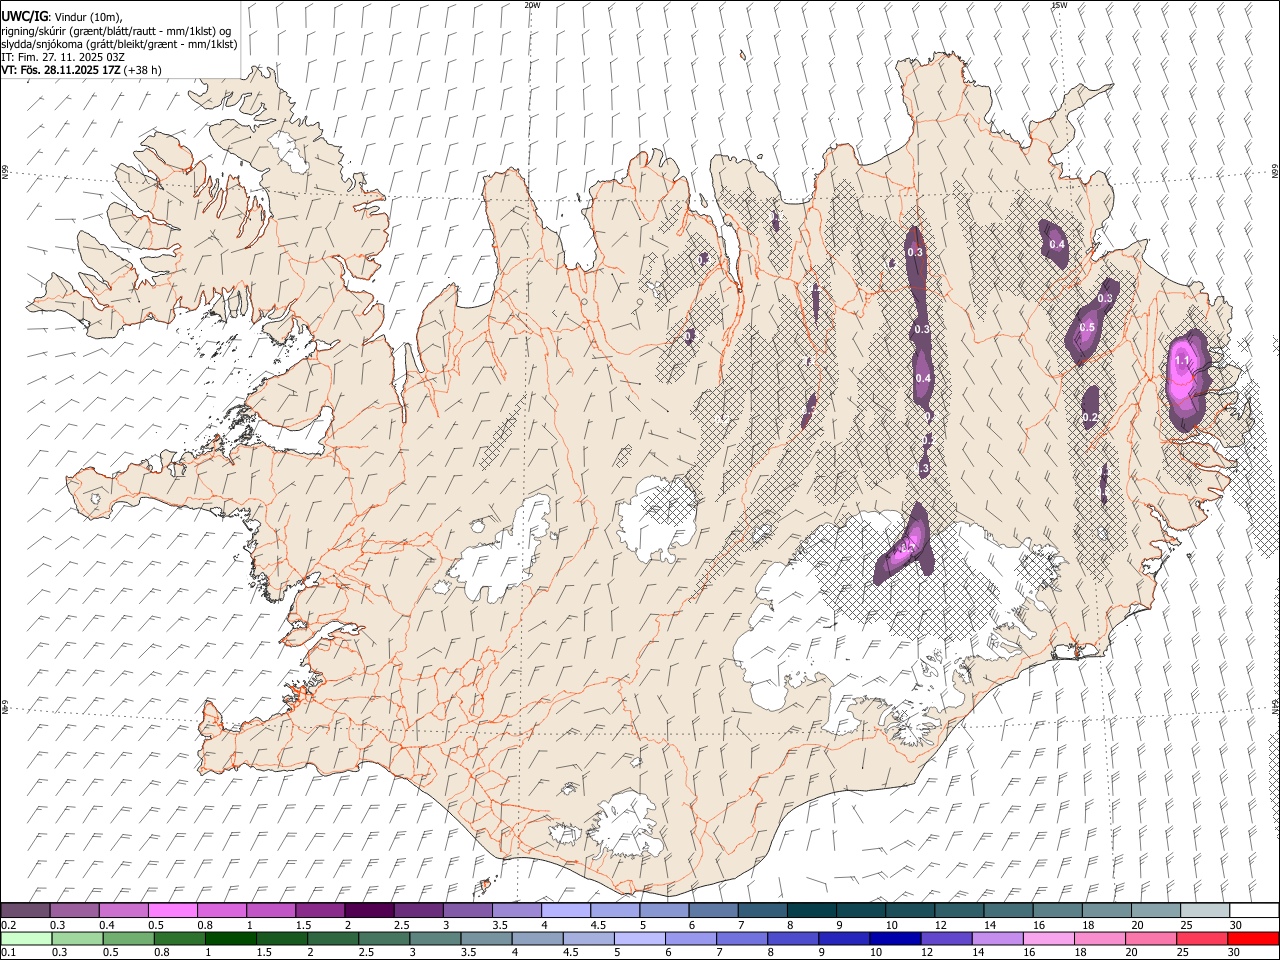1280x960 pixels.
Task: Select the dark teal 8 upper legend swatch
Action: pyautogui.click(x=812, y=910)
